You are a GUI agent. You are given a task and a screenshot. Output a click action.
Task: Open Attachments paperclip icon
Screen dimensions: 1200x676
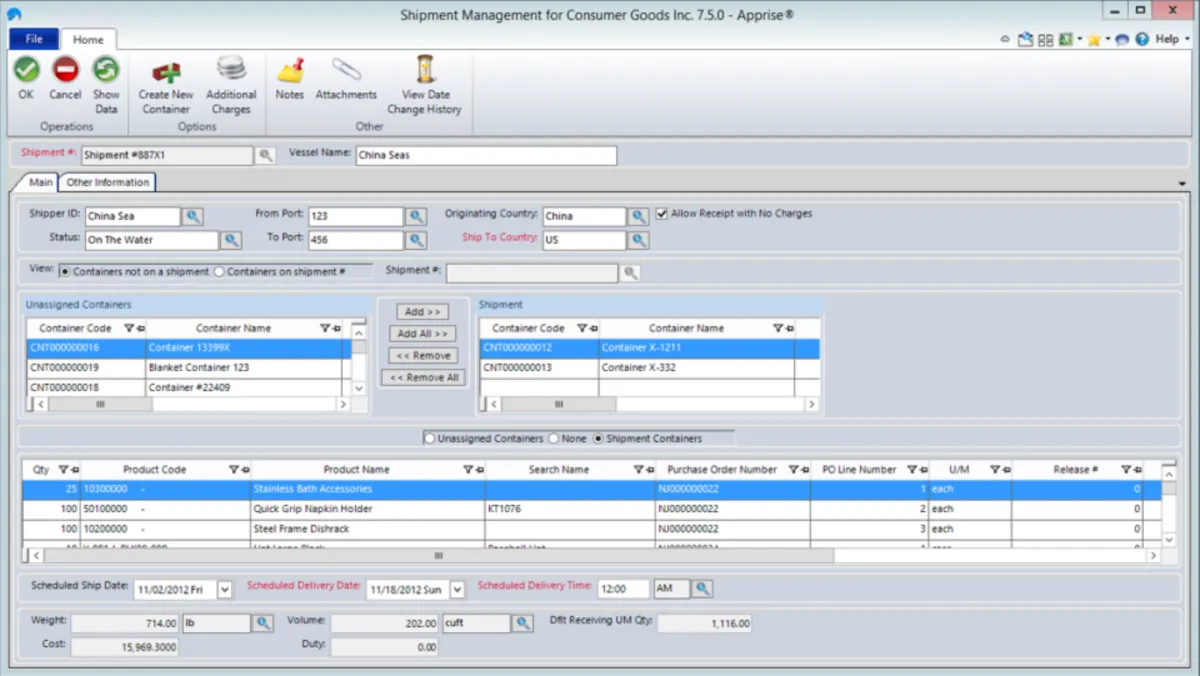(x=346, y=70)
